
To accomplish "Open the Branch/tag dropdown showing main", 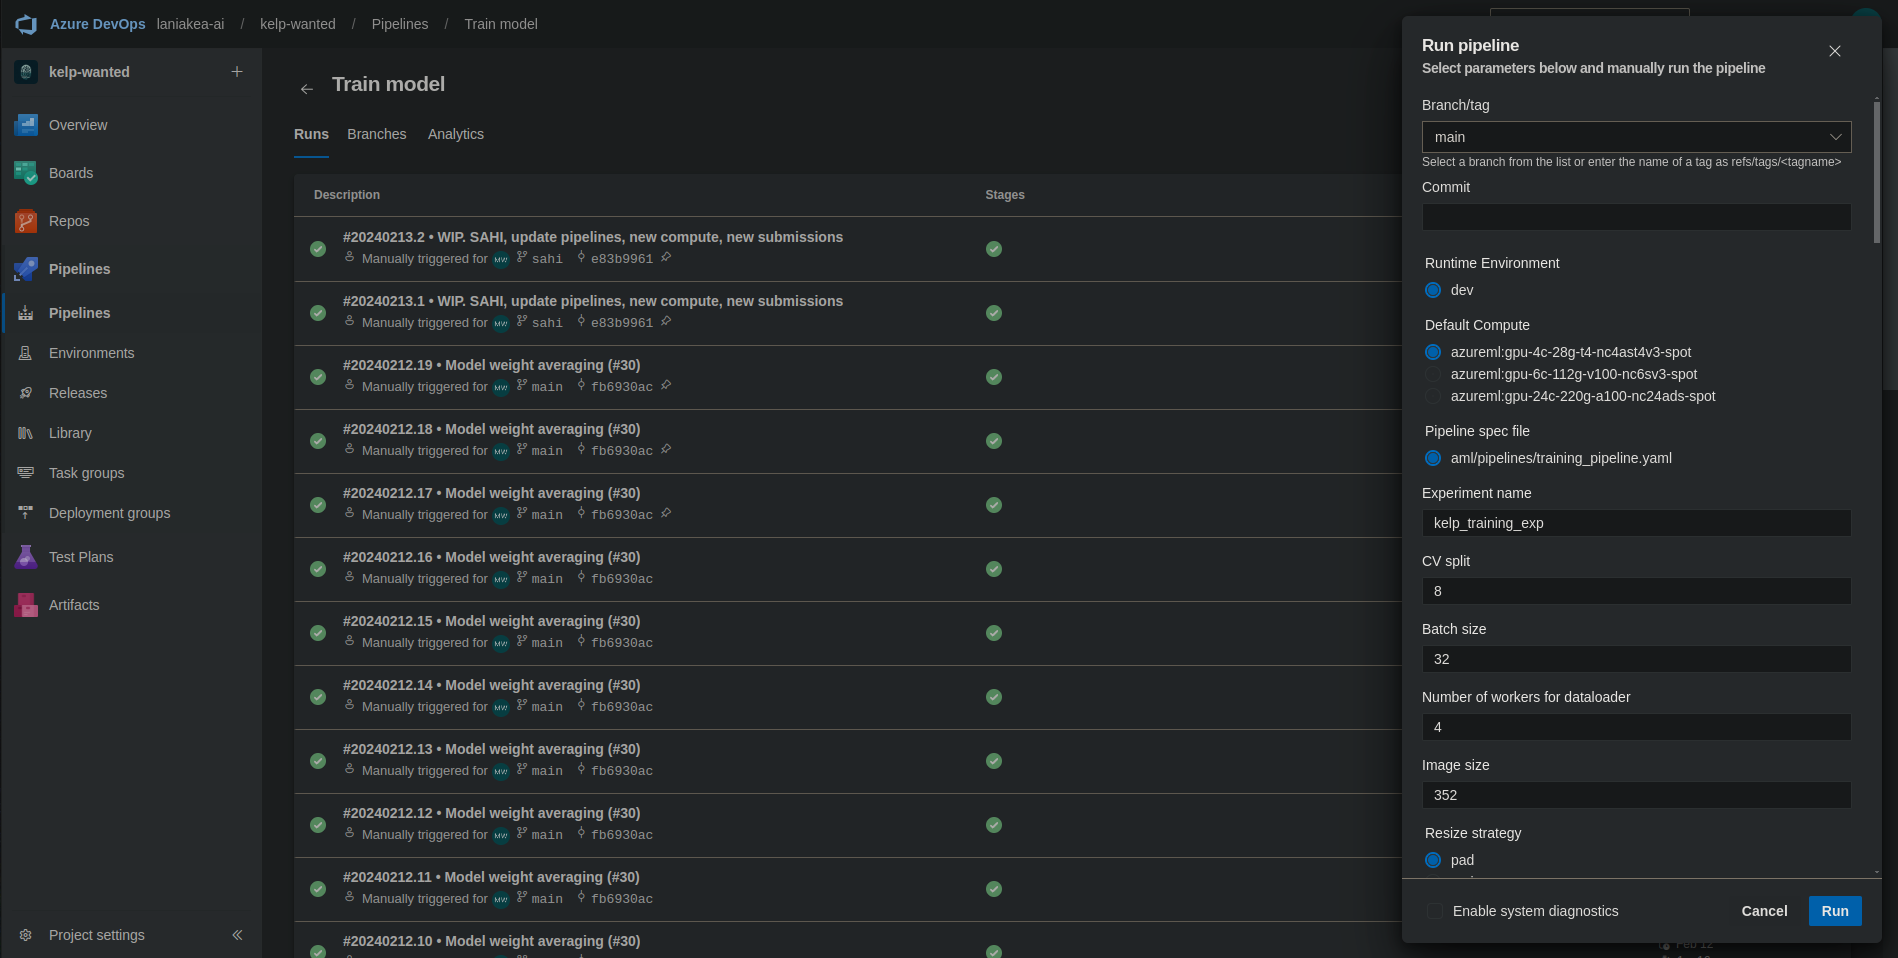I will click(x=1636, y=137).
